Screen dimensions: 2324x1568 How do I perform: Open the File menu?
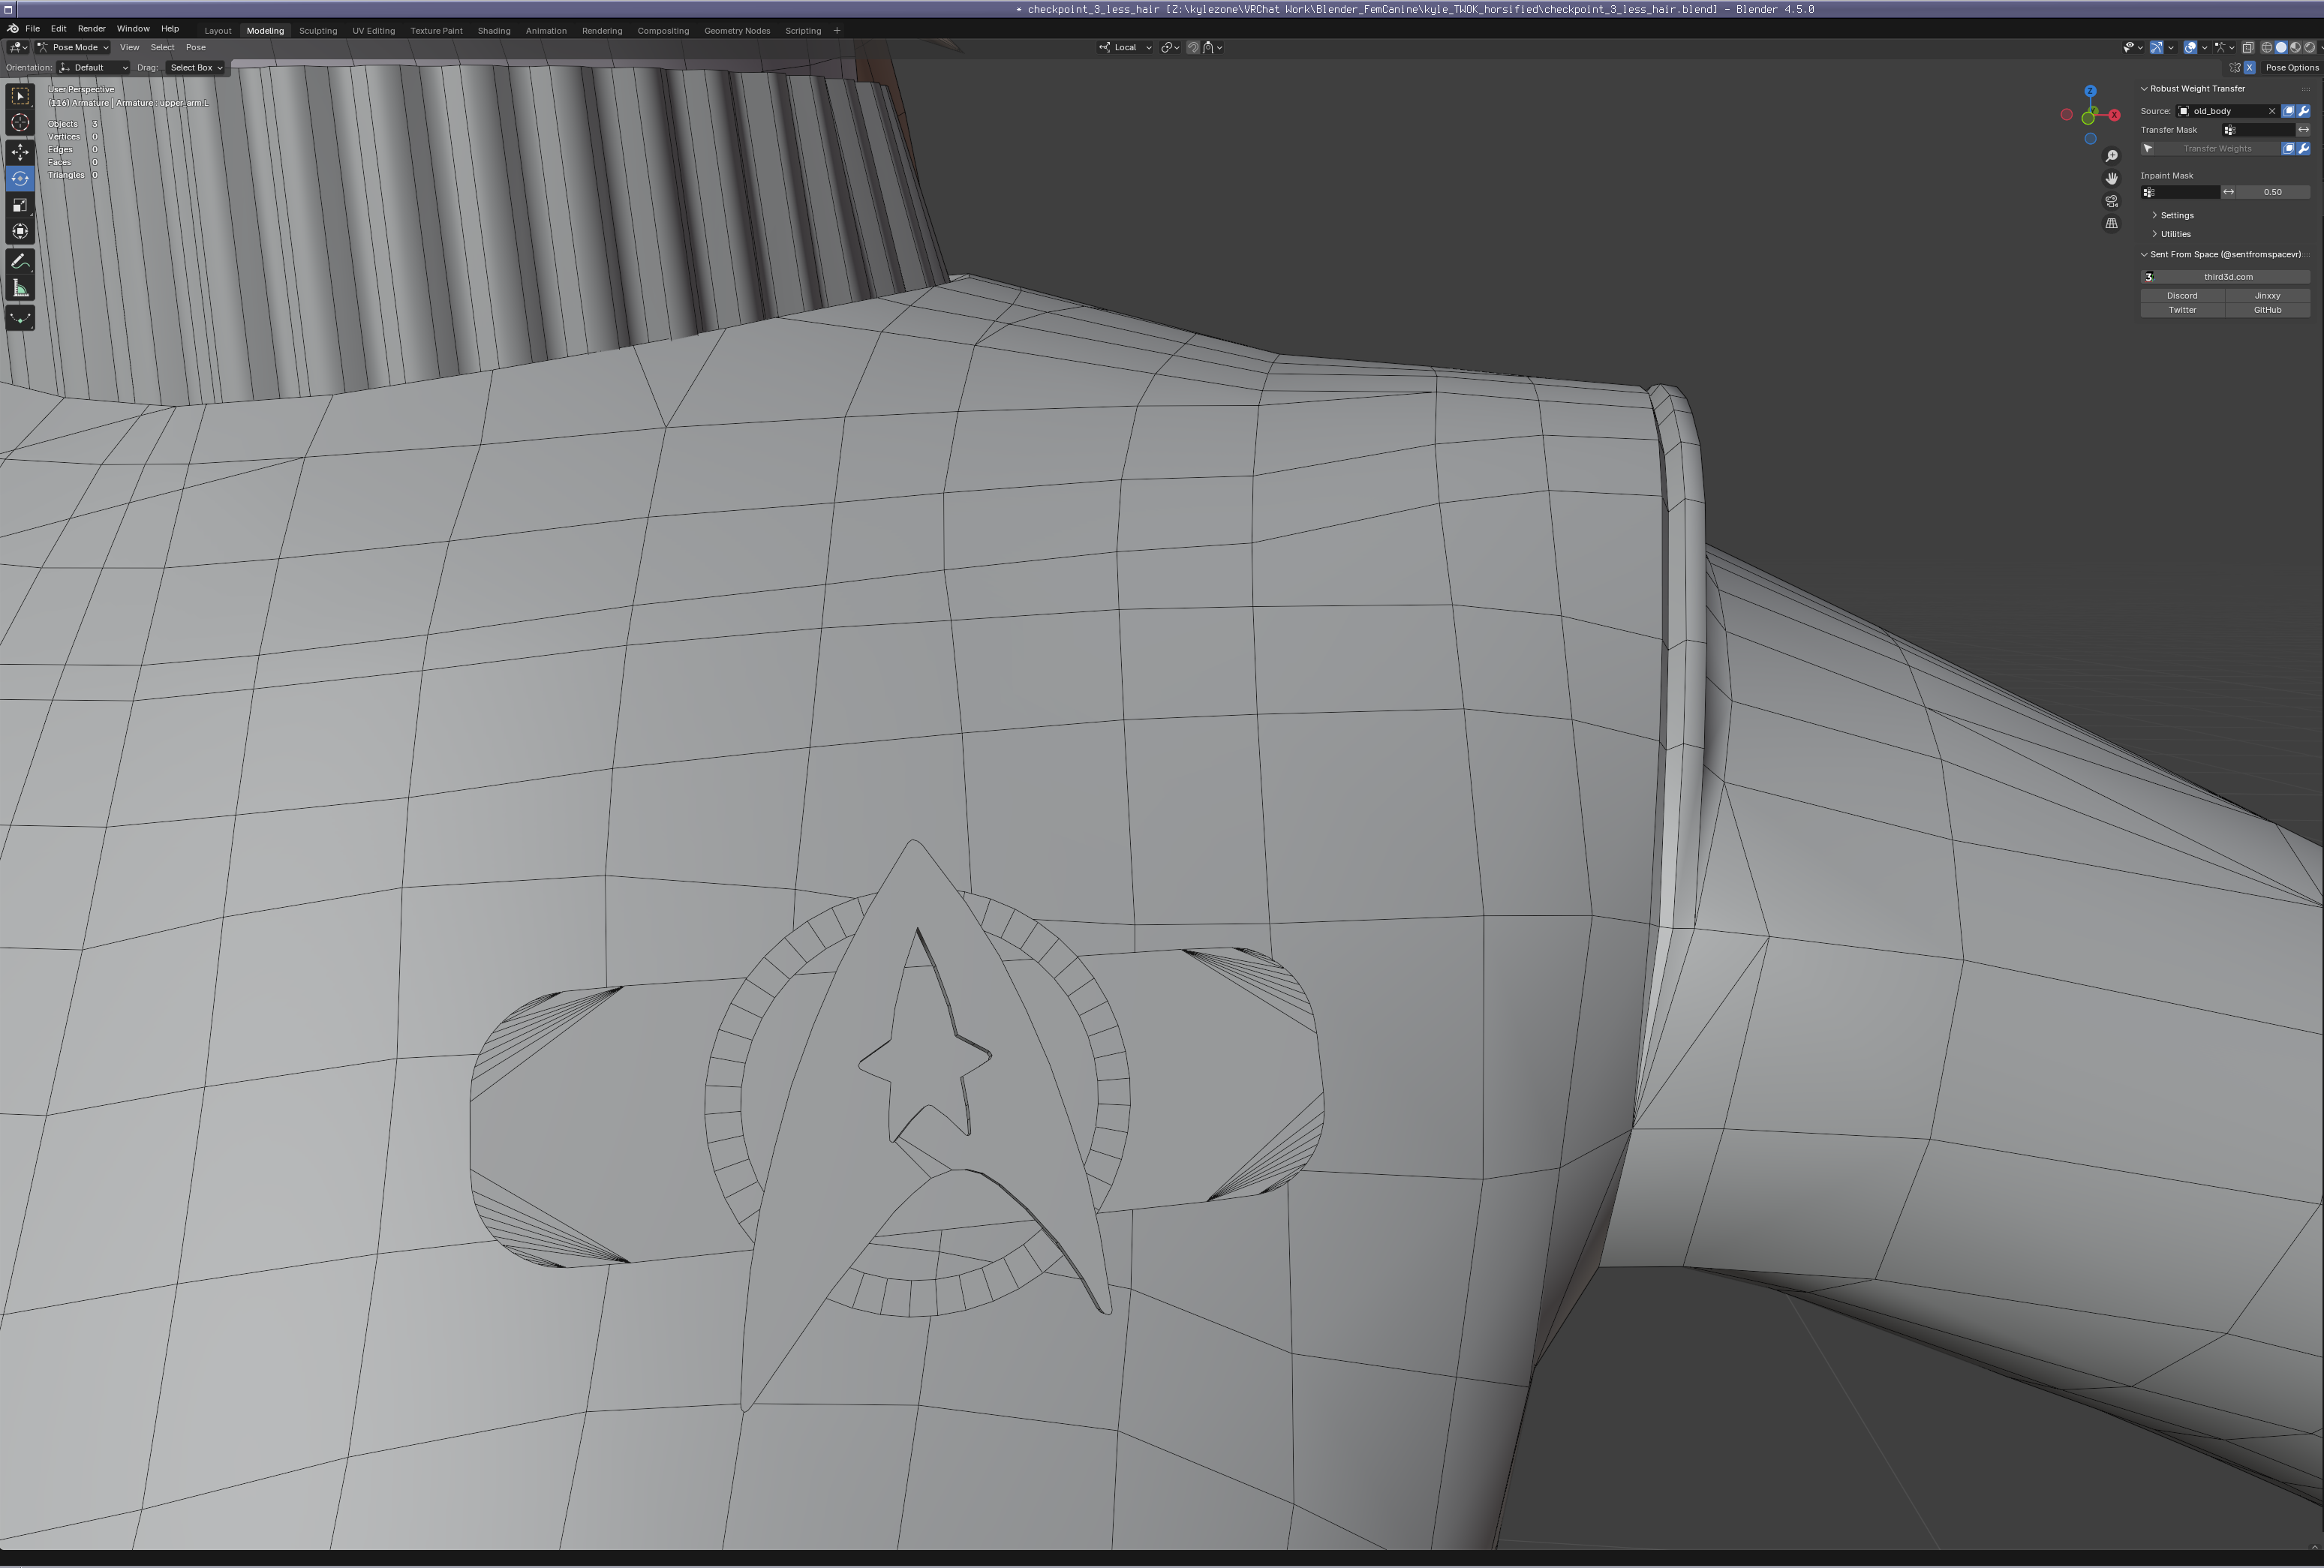(x=32, y=29)
